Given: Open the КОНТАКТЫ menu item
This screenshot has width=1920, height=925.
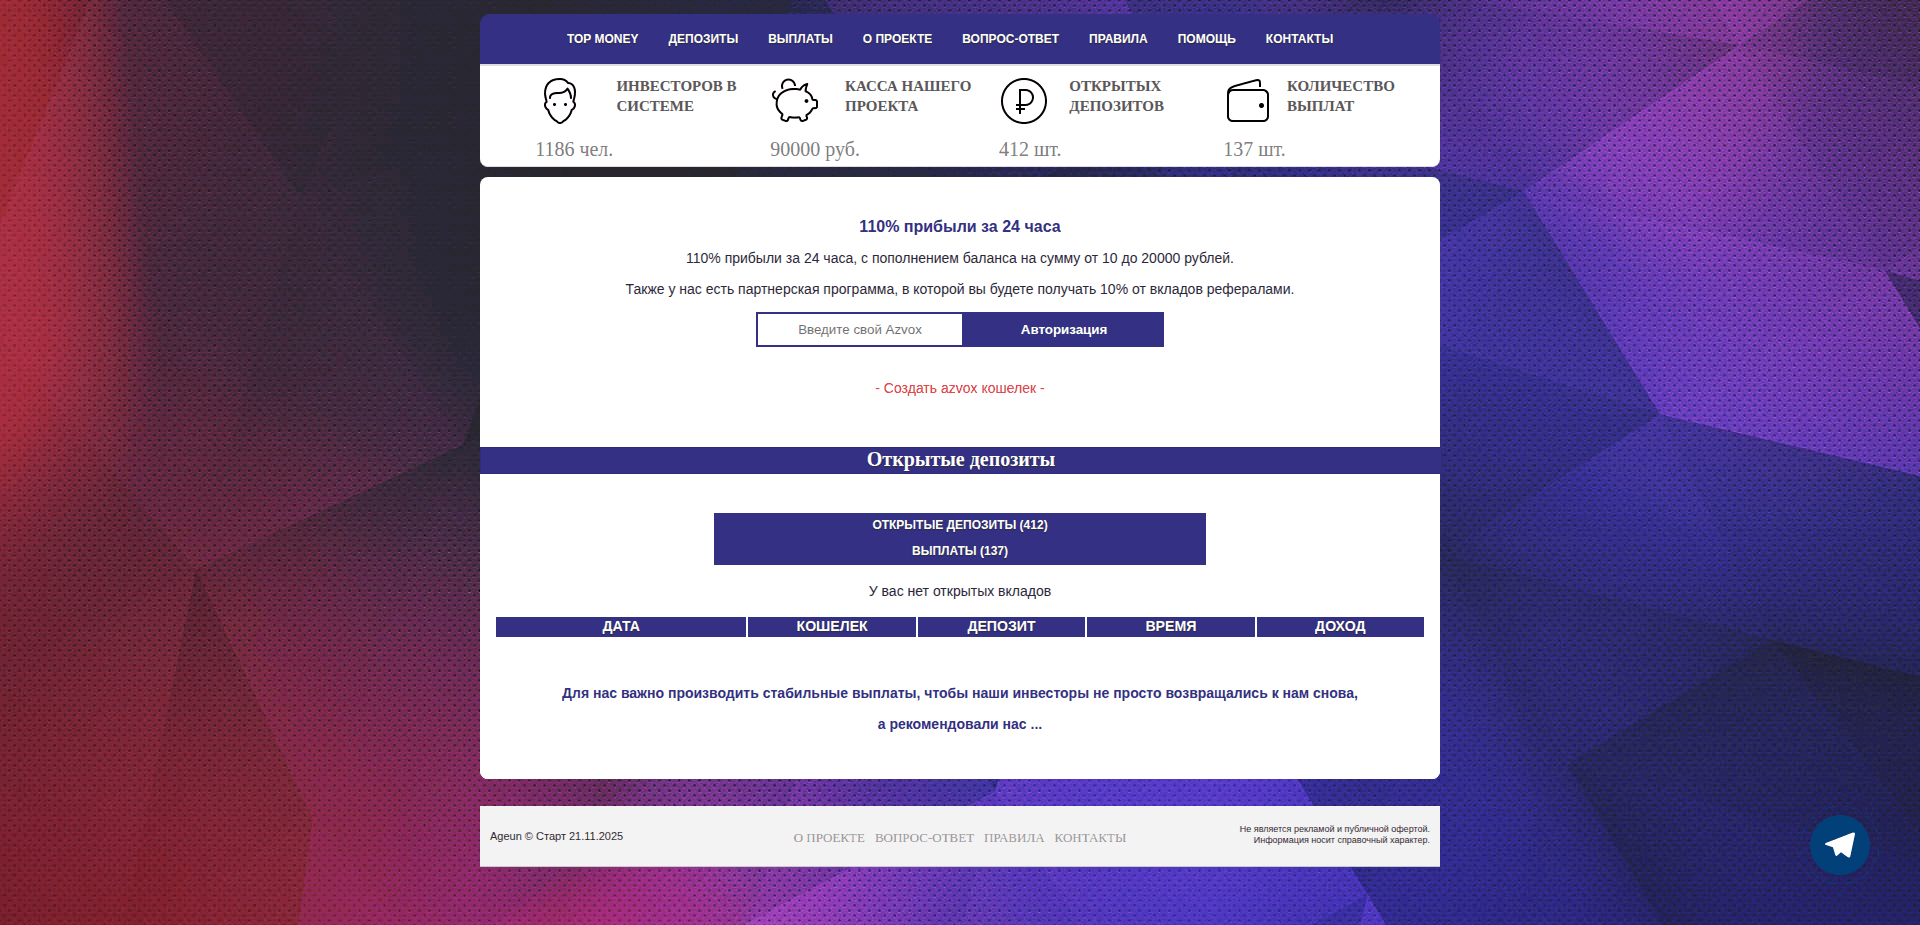Looking at the screenshot, I should pyautogui.click(x=1299, y=39).
